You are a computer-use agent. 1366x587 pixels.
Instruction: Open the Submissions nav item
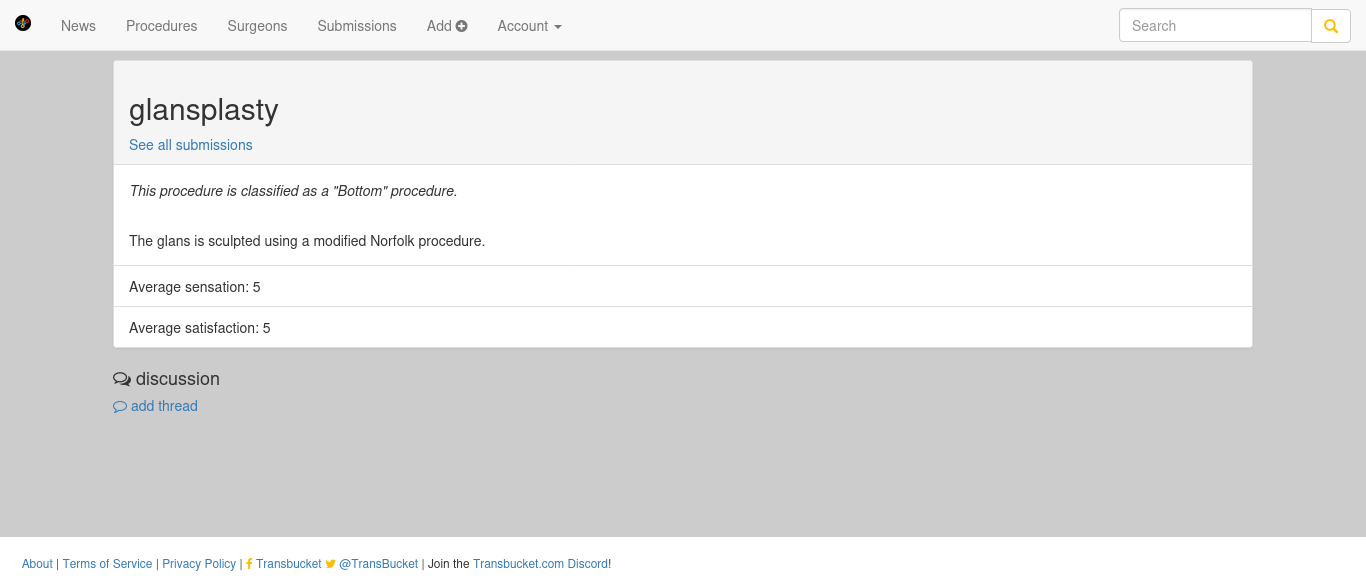pos(357,26)
